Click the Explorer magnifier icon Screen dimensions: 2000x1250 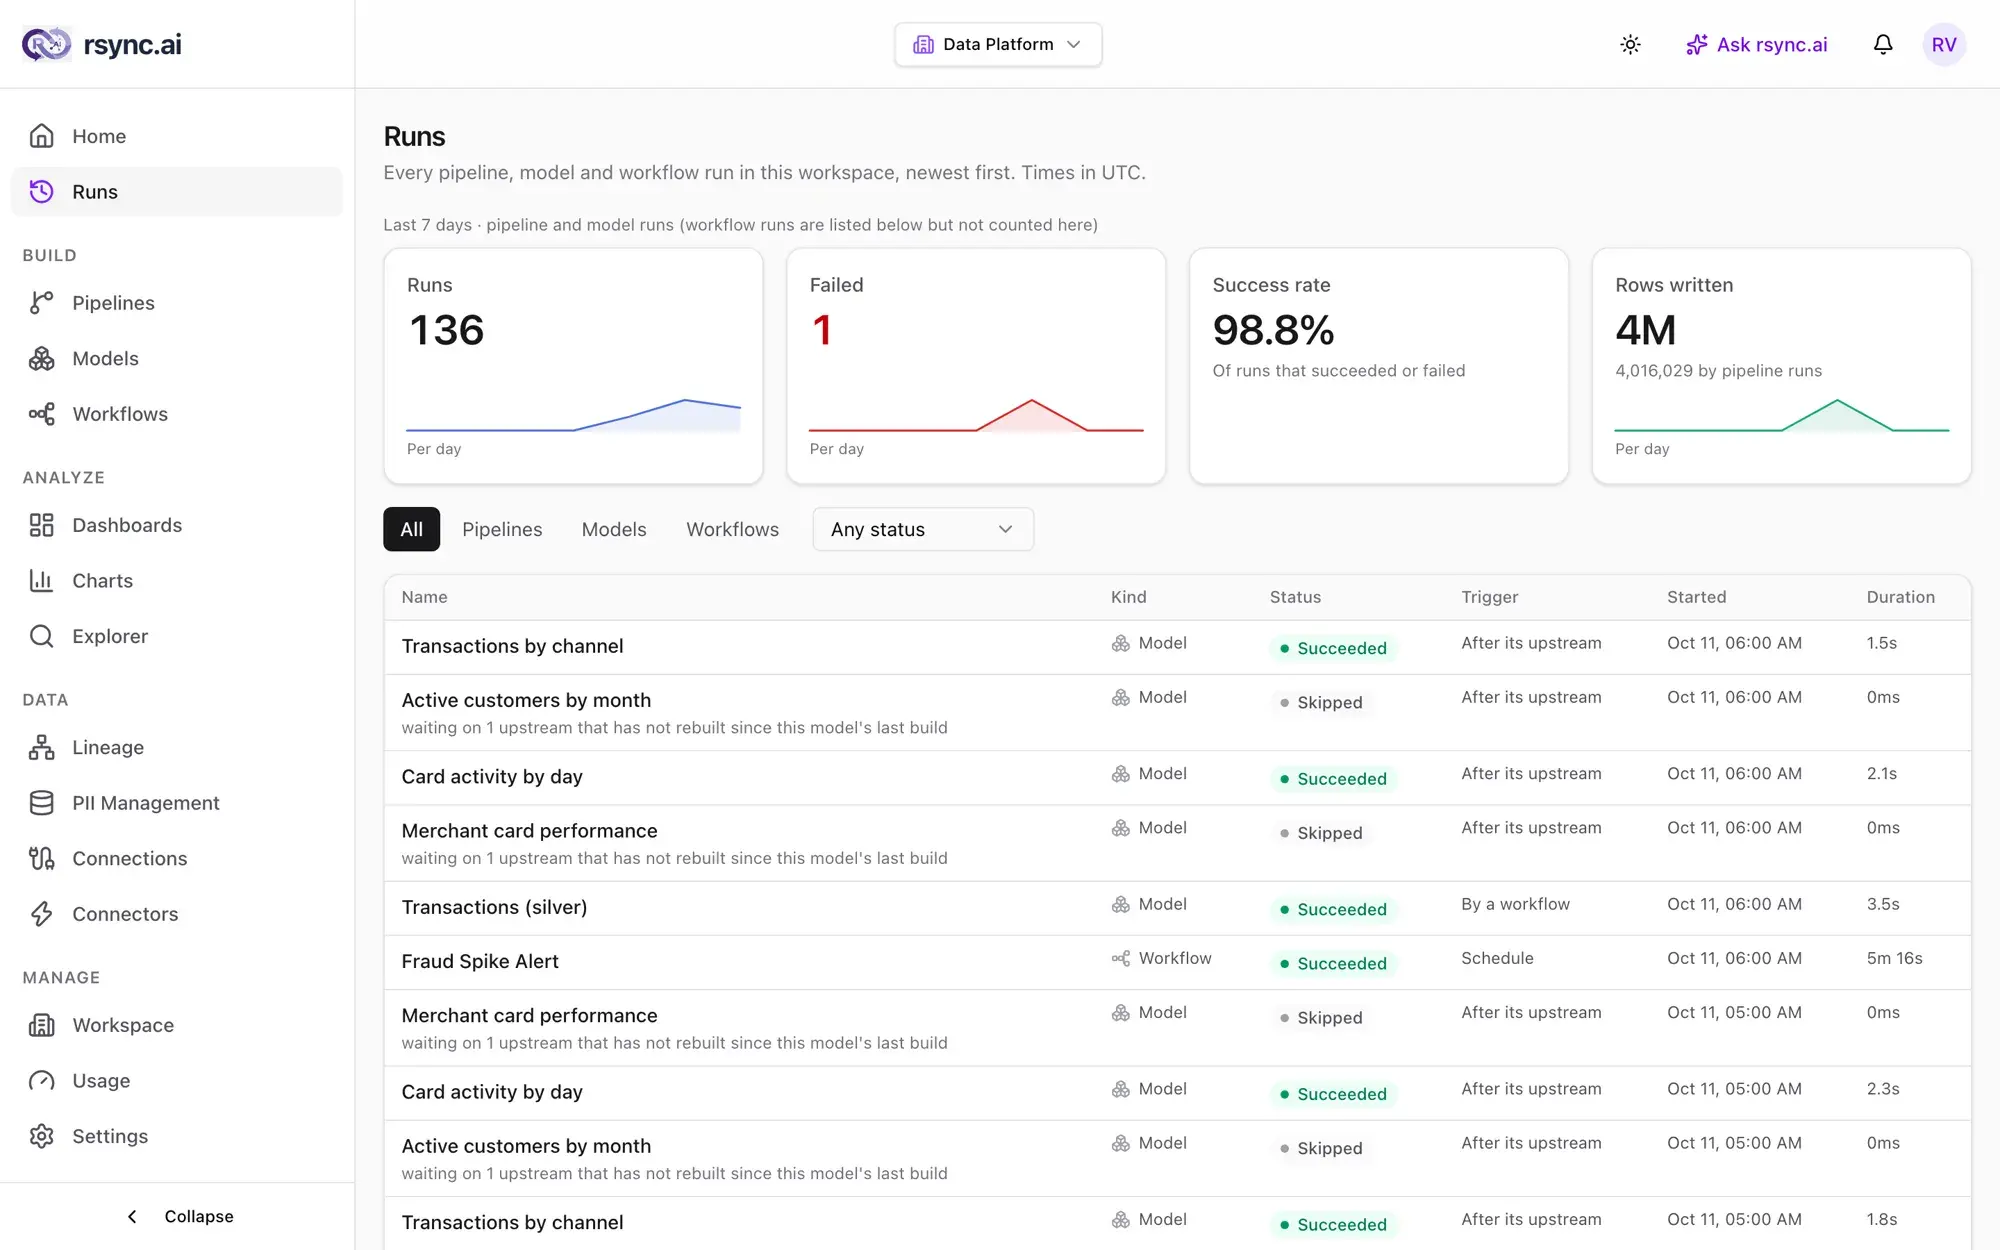coord(41,636)
